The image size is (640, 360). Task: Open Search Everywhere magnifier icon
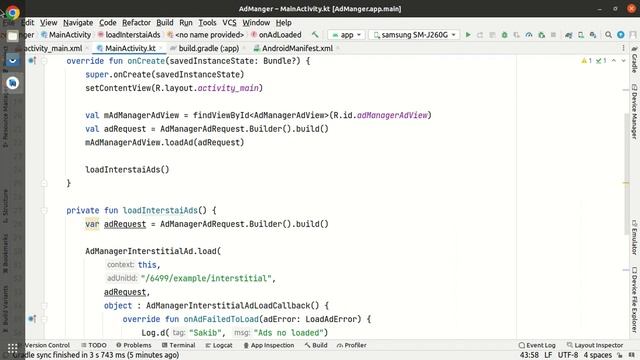click(609, 35)
